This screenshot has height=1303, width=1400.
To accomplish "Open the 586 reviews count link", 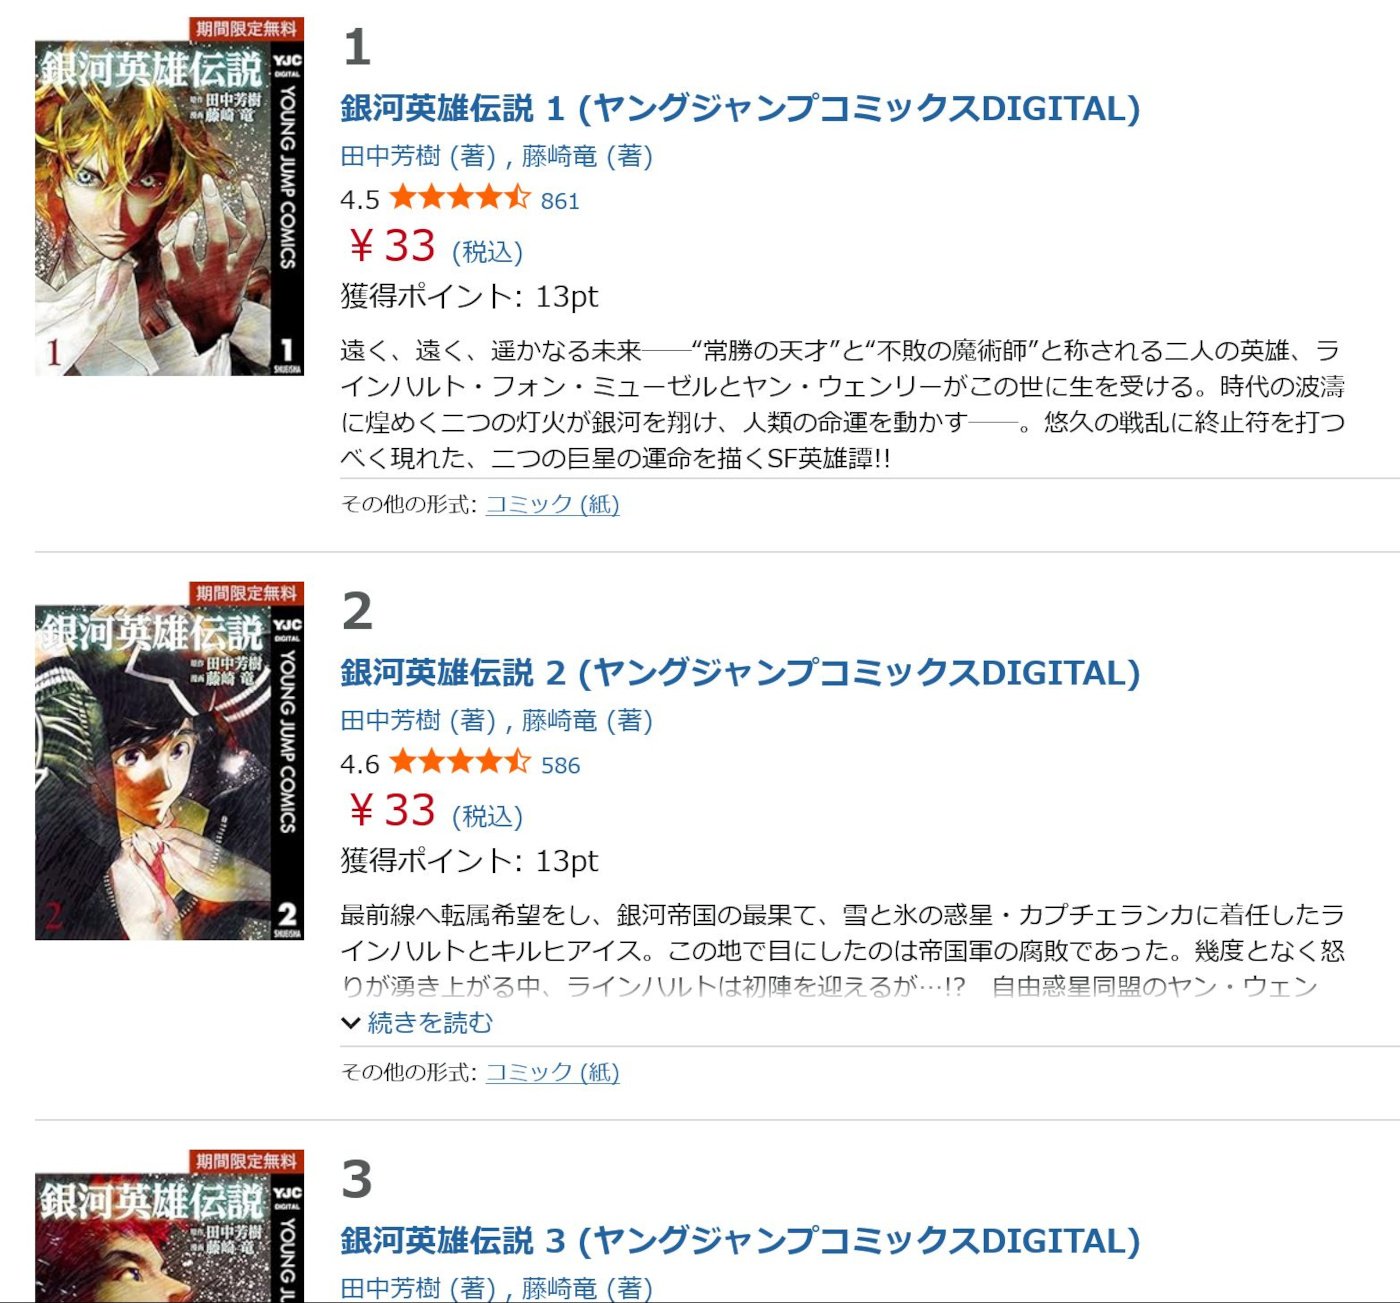I will point(560,765).
